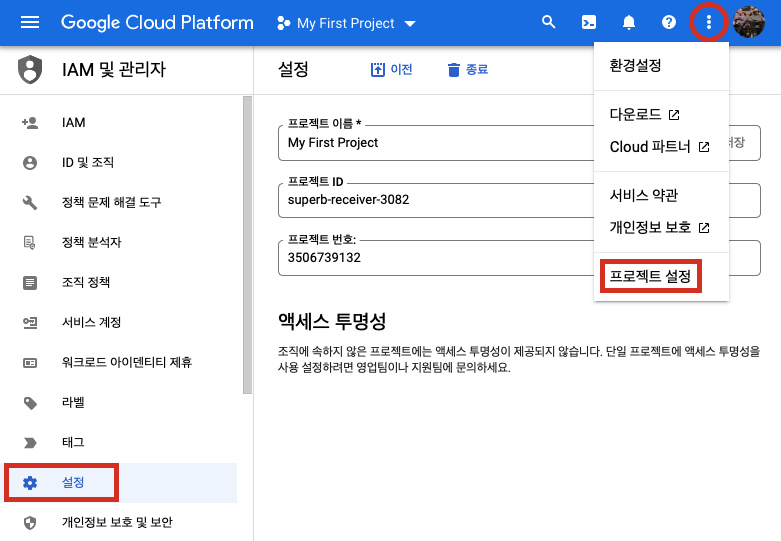Screen dimensions: 781x541
Task: Open the notifications bell
Action: [x=629, y=22]
